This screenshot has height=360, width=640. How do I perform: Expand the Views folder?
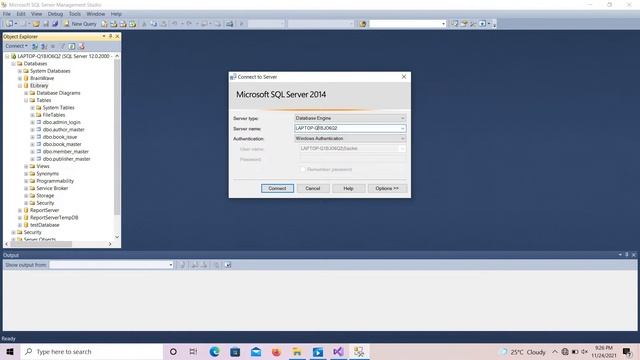point(26,166)
